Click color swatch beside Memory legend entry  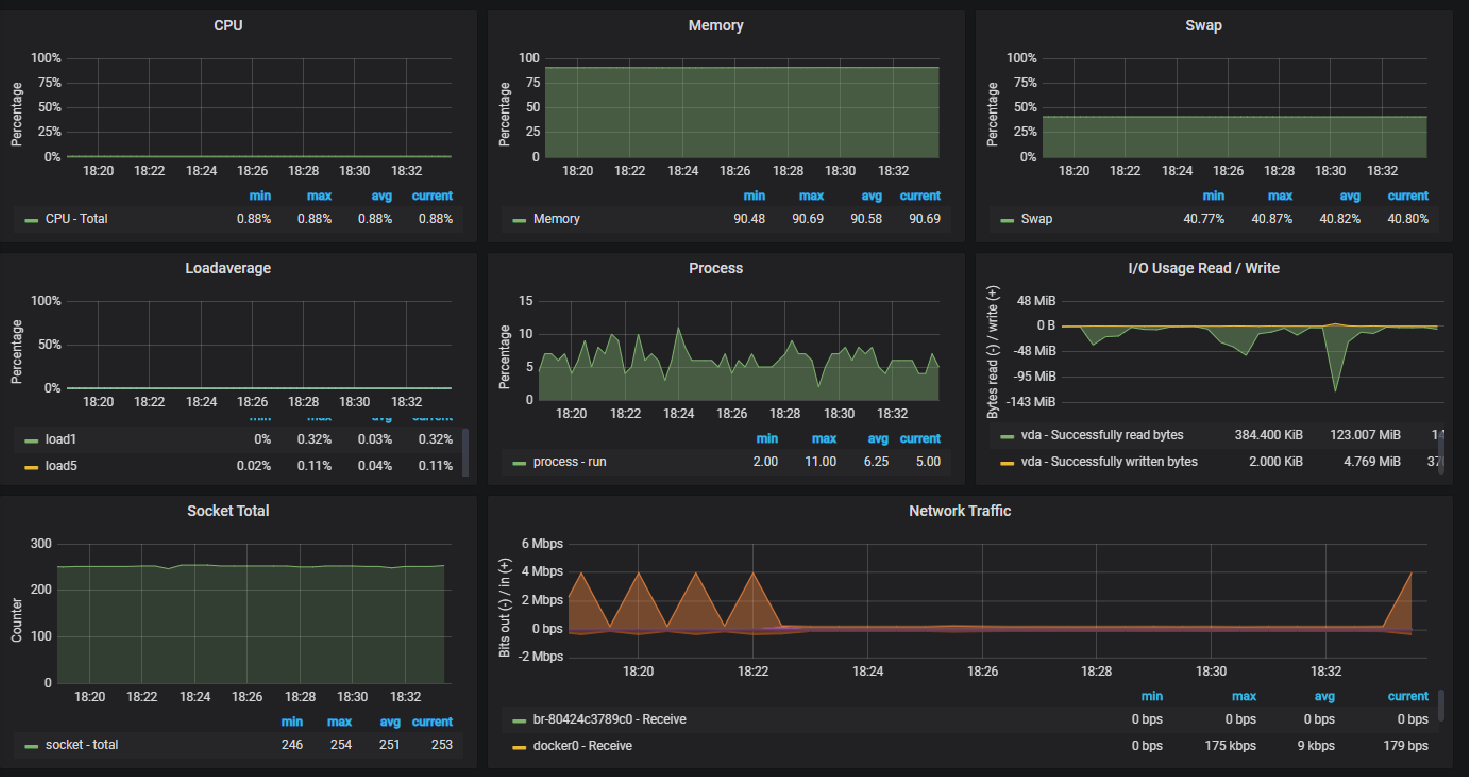pyautogui.click(x=519, y=219)
